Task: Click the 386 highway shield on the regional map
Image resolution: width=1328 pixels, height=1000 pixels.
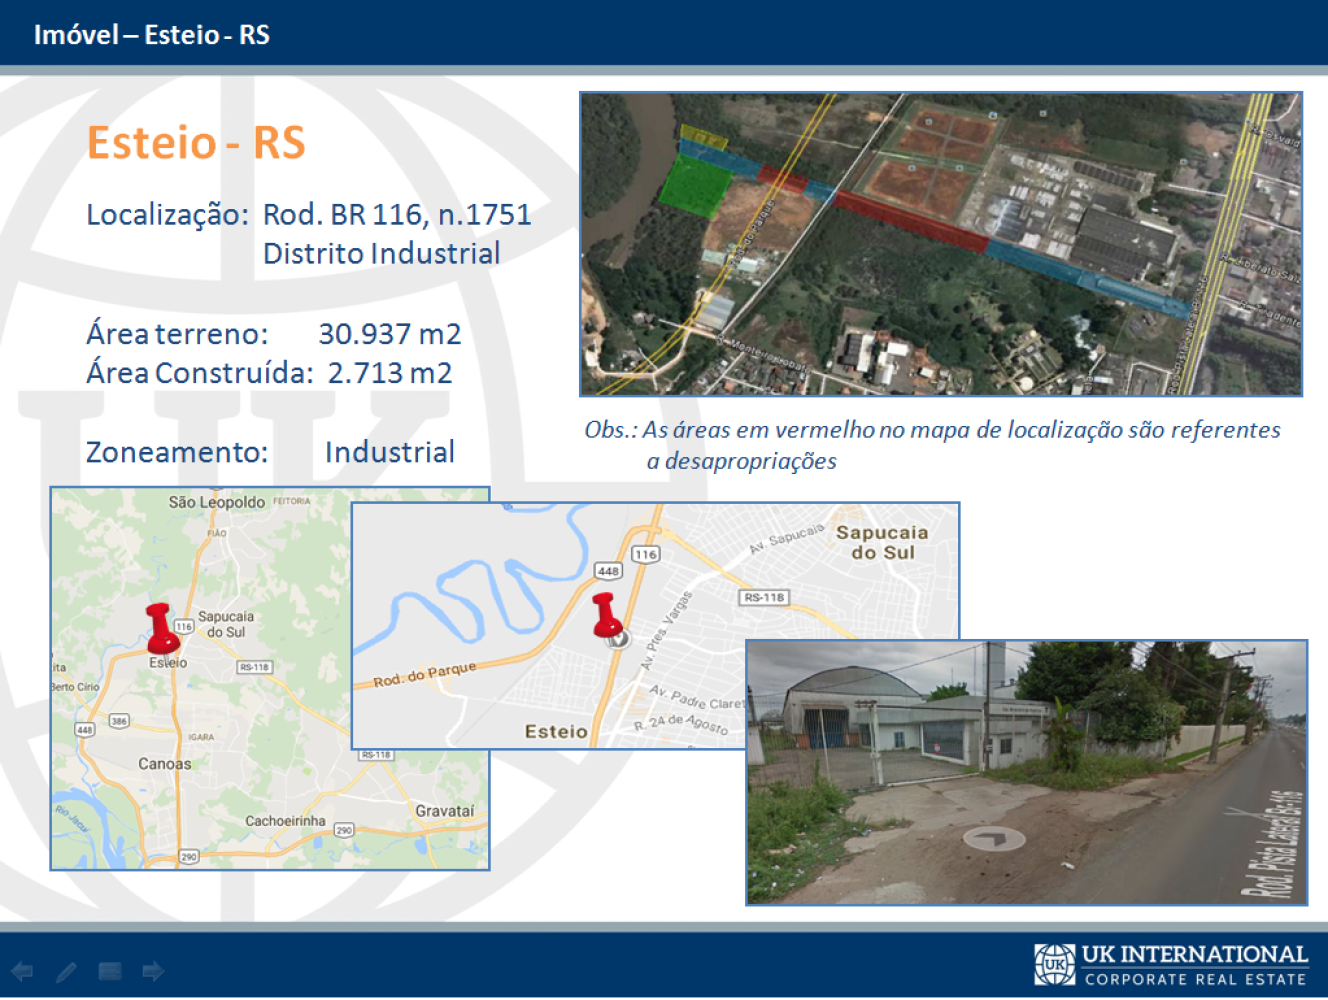Action: pyautogui.click(x=119, y=721)
